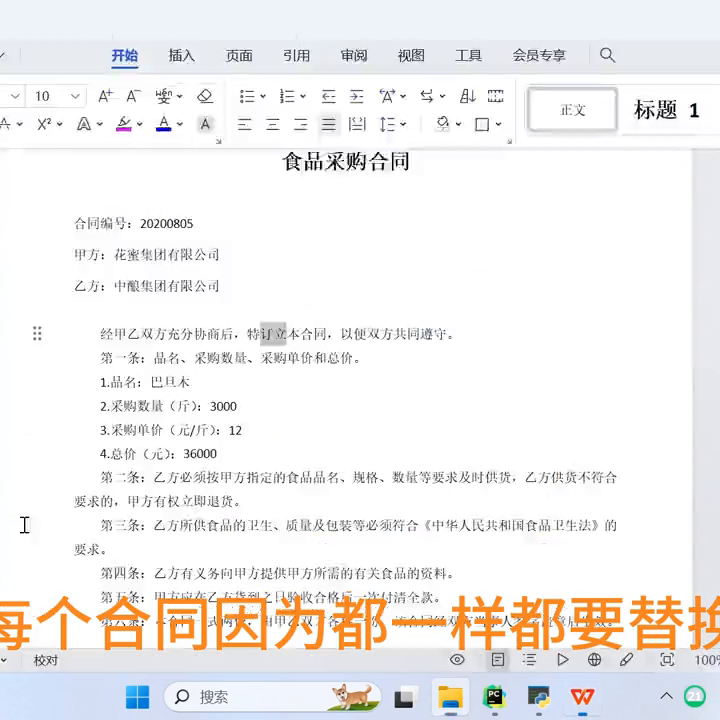This screenshot has width=720, height=720.
Task: Apply distributed alignment
Action: pyautogui.click(x=357, y=124)
